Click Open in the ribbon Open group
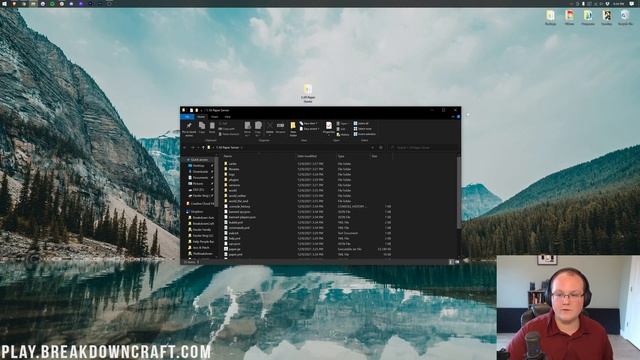Screen dimensions: 640x360 click(342, 123)
